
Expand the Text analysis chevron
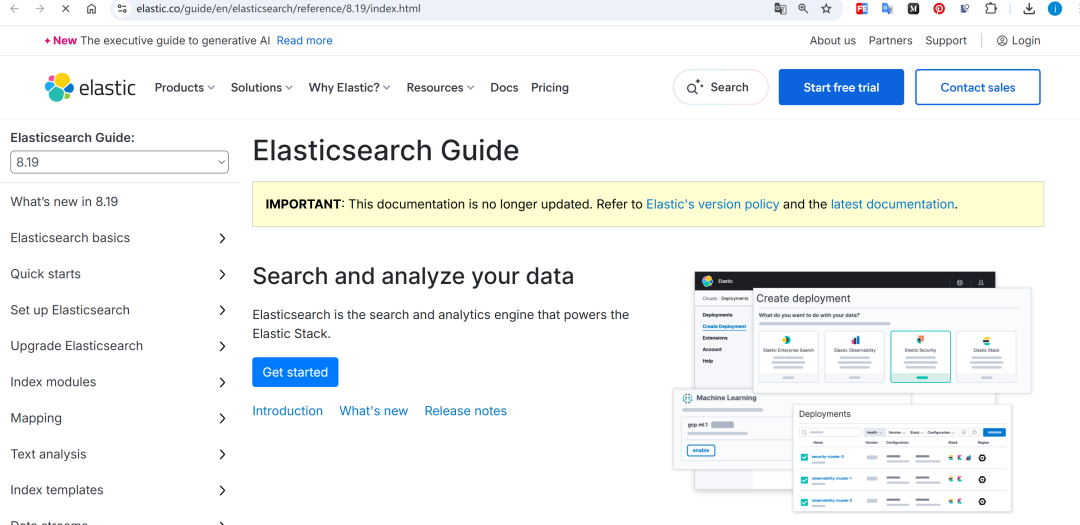pos(222,455)
